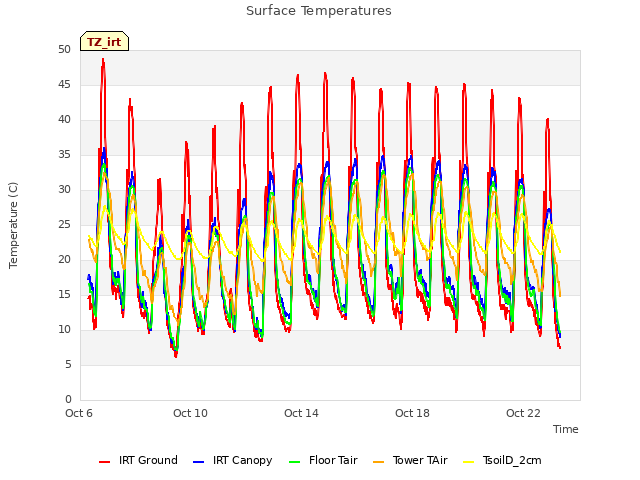Click the 45 y-axis tick label
The height and width of the screenshot is (480, 640).
(x=64, y=84)
